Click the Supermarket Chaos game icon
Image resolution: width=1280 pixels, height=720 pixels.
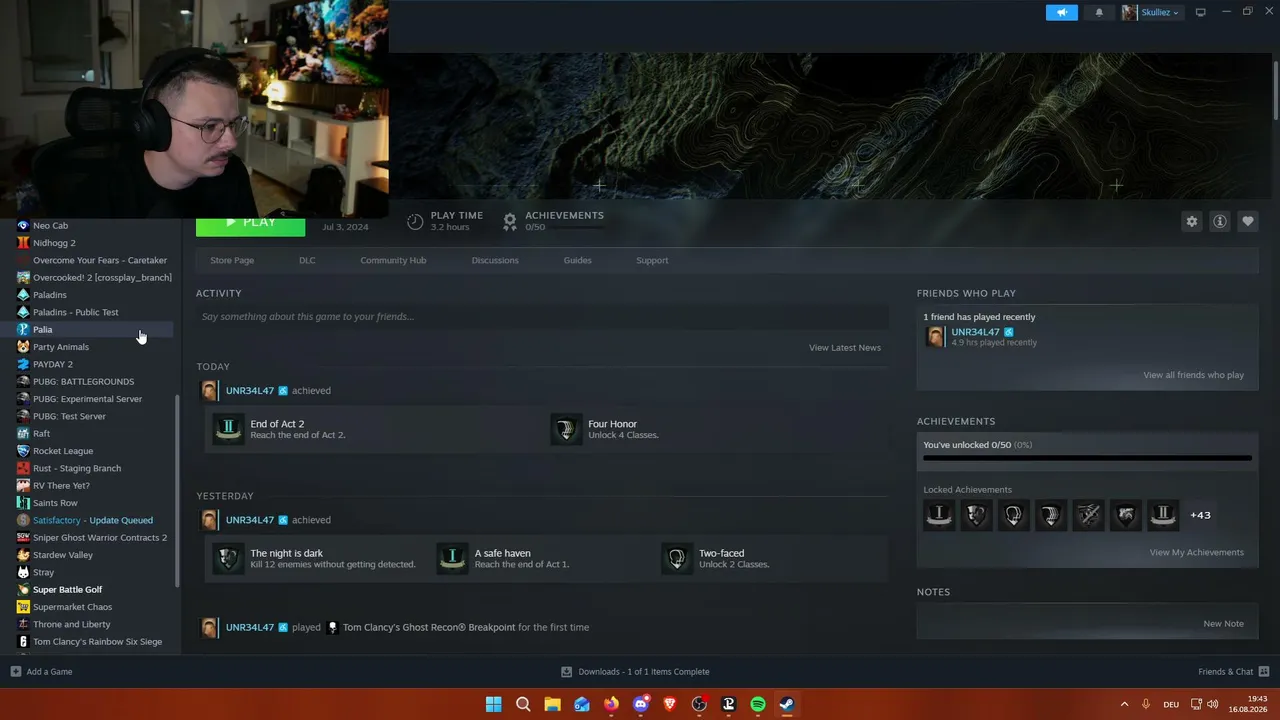click(23, 607)
